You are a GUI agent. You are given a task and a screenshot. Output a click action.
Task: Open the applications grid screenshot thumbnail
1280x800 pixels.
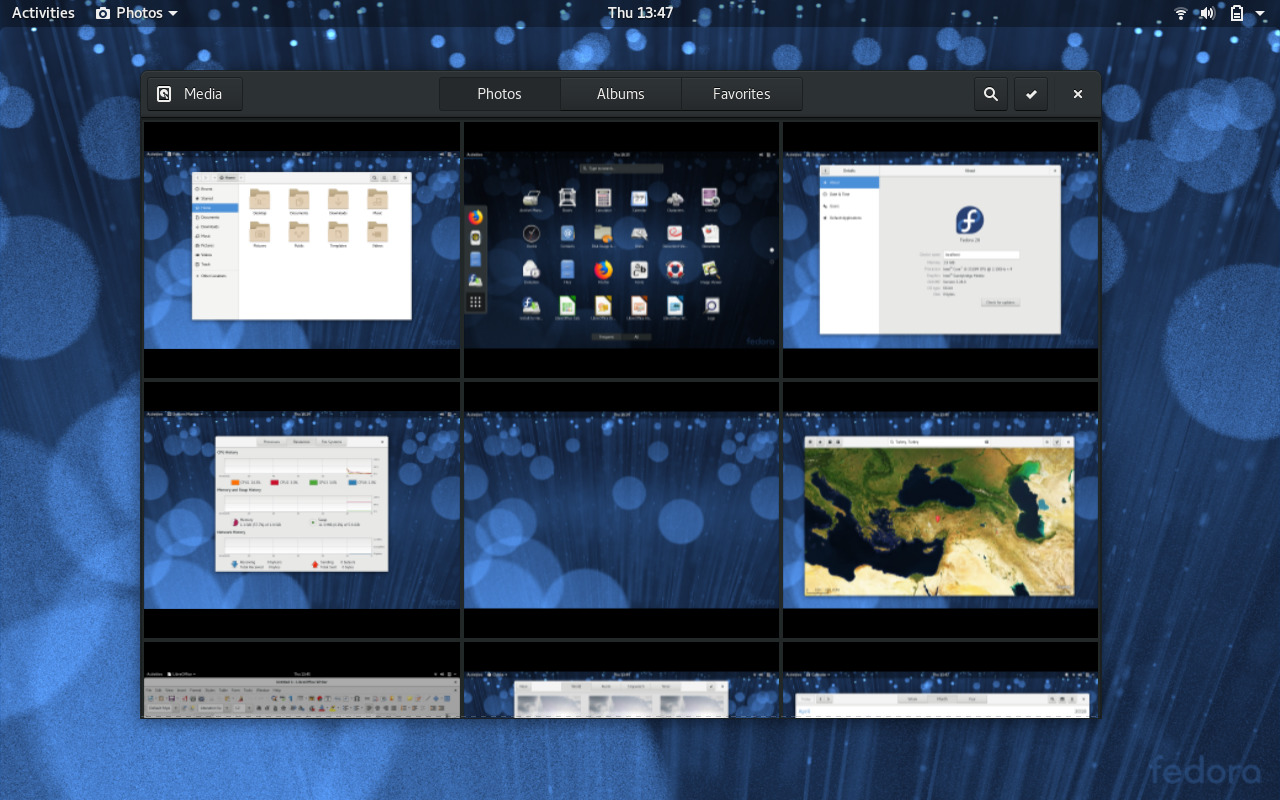click(621, 250)
